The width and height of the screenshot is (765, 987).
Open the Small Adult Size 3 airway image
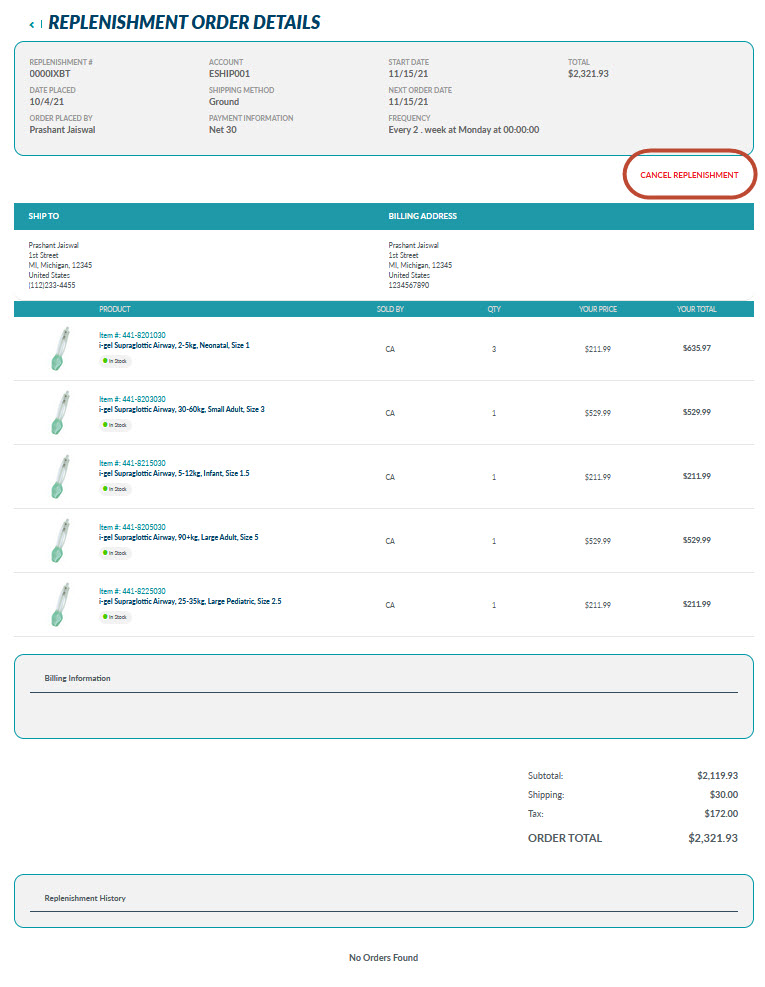pyautogui.click(x=58, y=413)
